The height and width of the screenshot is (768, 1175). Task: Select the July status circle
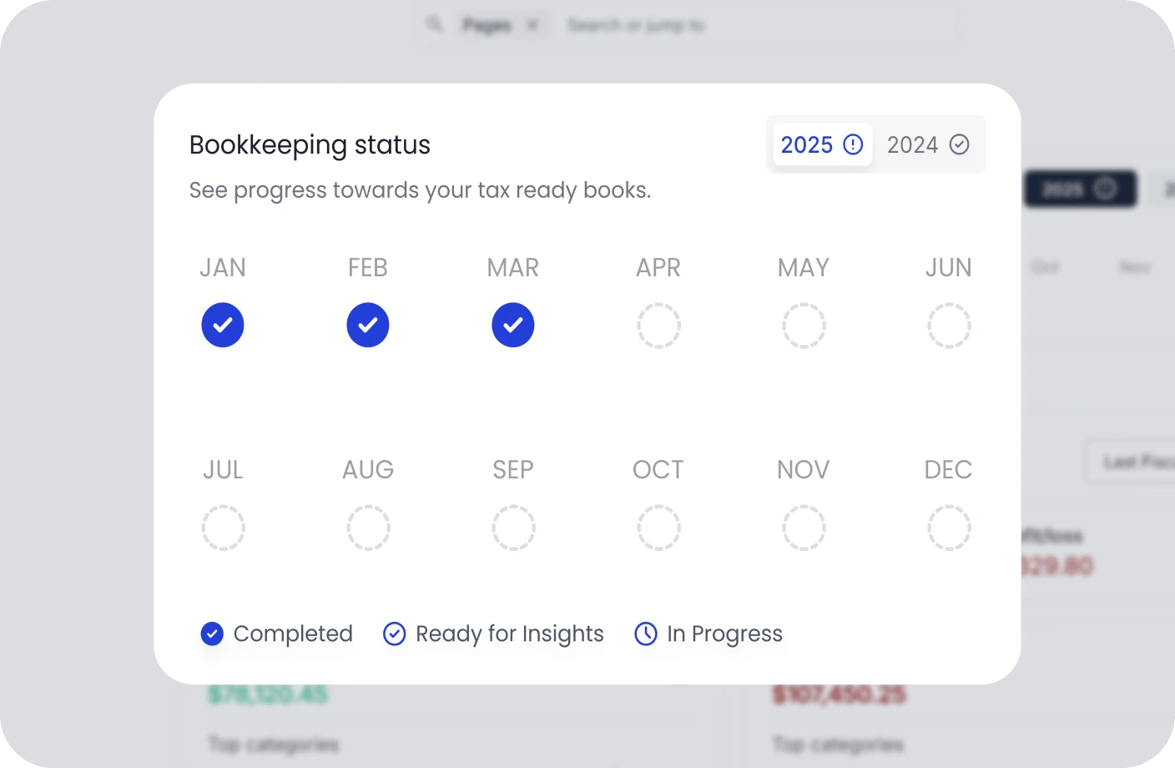(x=223, y=527)
